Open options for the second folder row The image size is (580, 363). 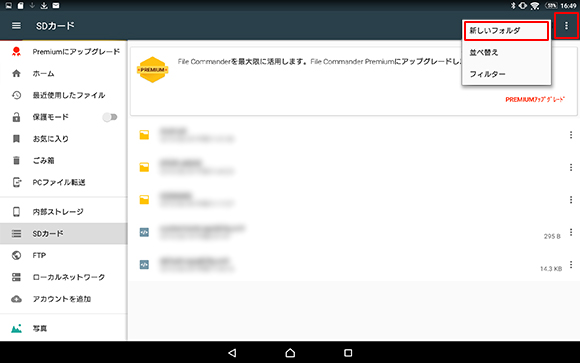(x=571, y=167)
